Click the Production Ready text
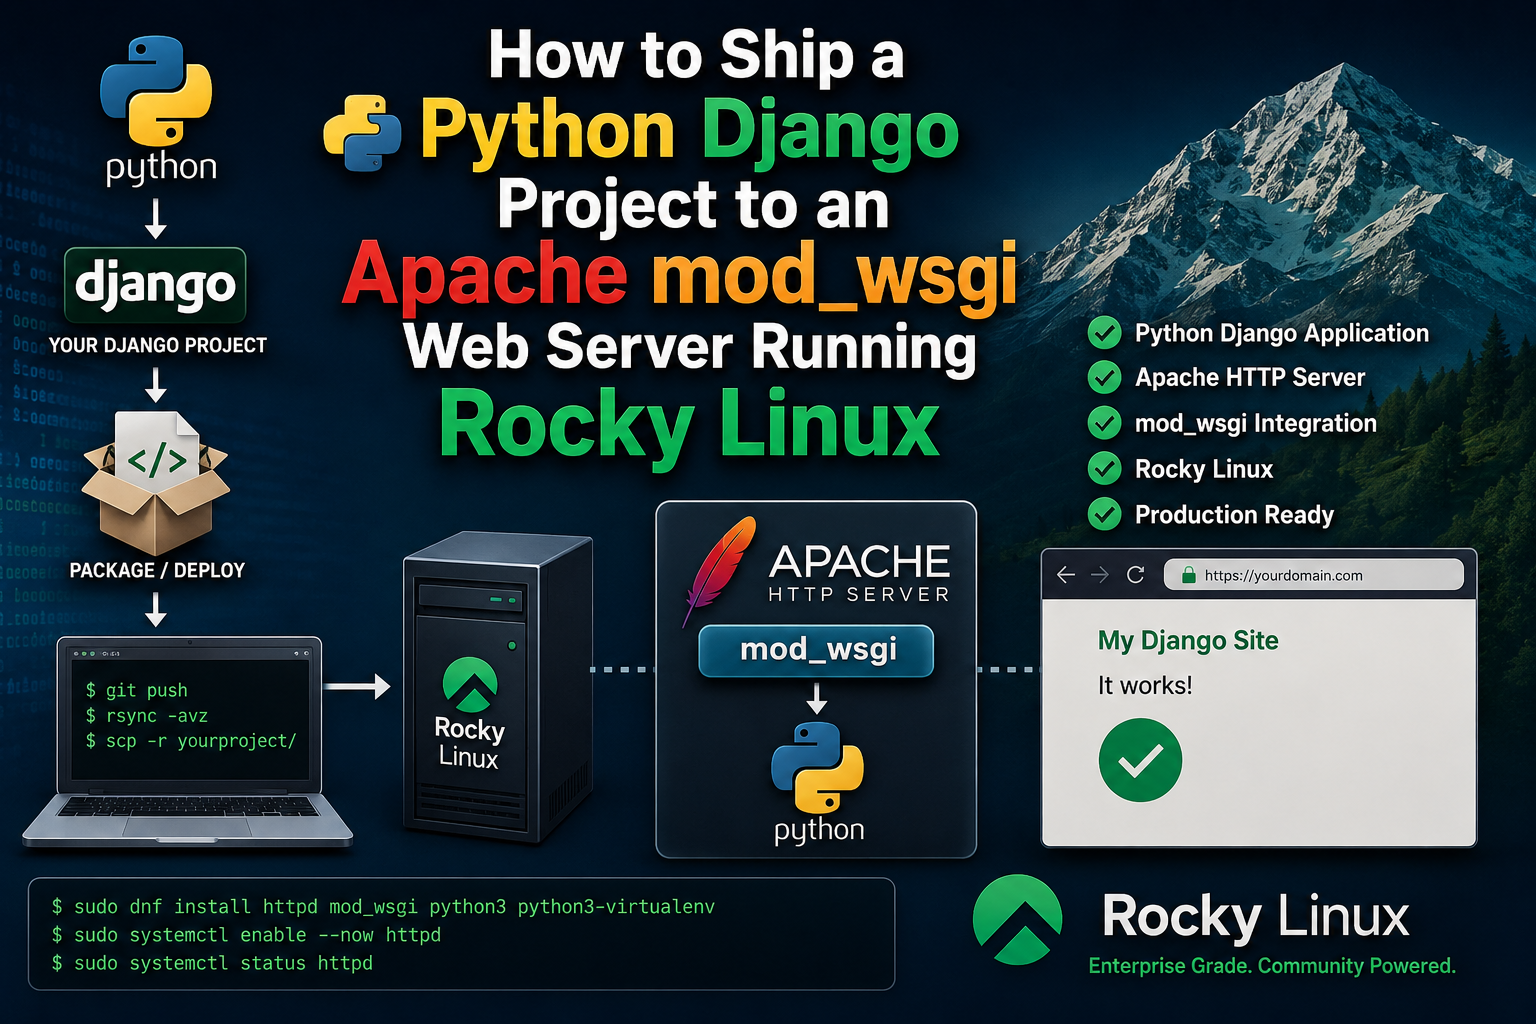 (1235, 515)
